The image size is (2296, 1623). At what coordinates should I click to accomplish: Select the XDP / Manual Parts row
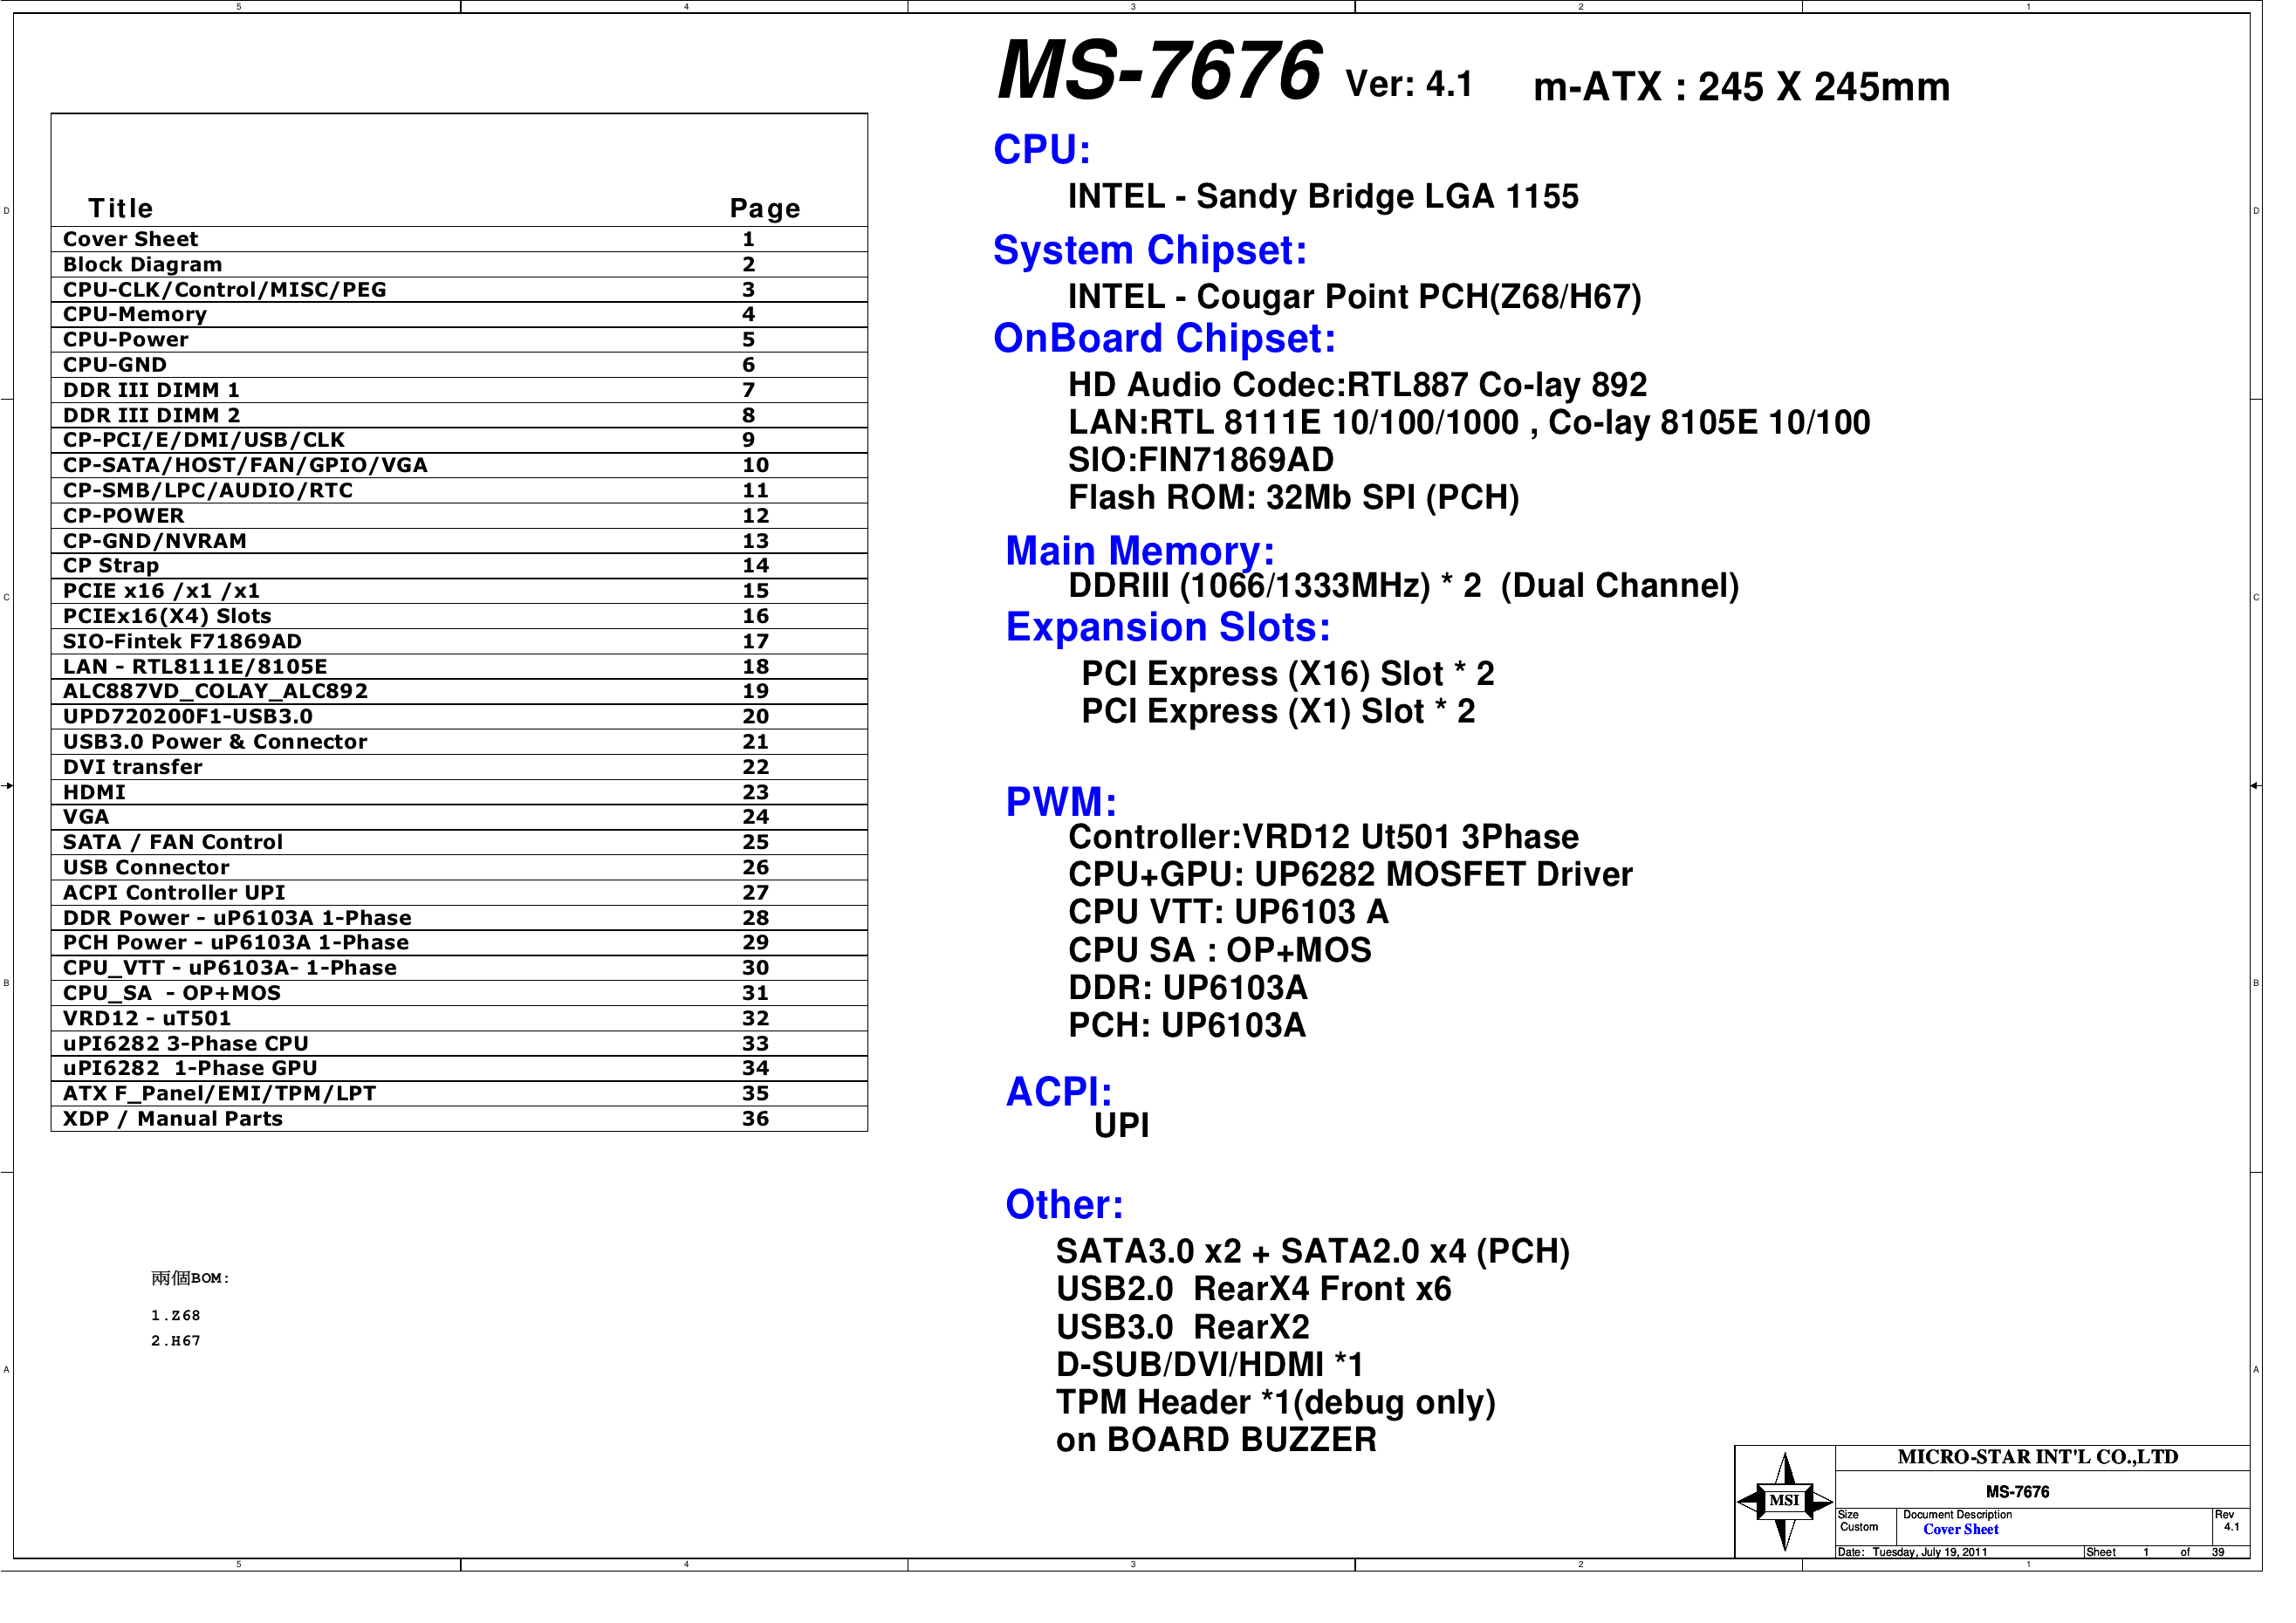pyautogui.click(x=173, y=1118)
